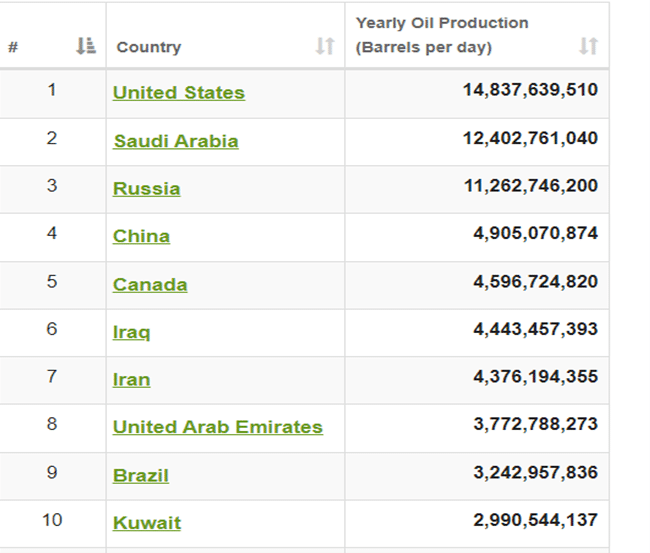Select the 4,905,070,874 value for China
Image resolution: width=650 pixels, height=553 pixels.
coord(536,233)
